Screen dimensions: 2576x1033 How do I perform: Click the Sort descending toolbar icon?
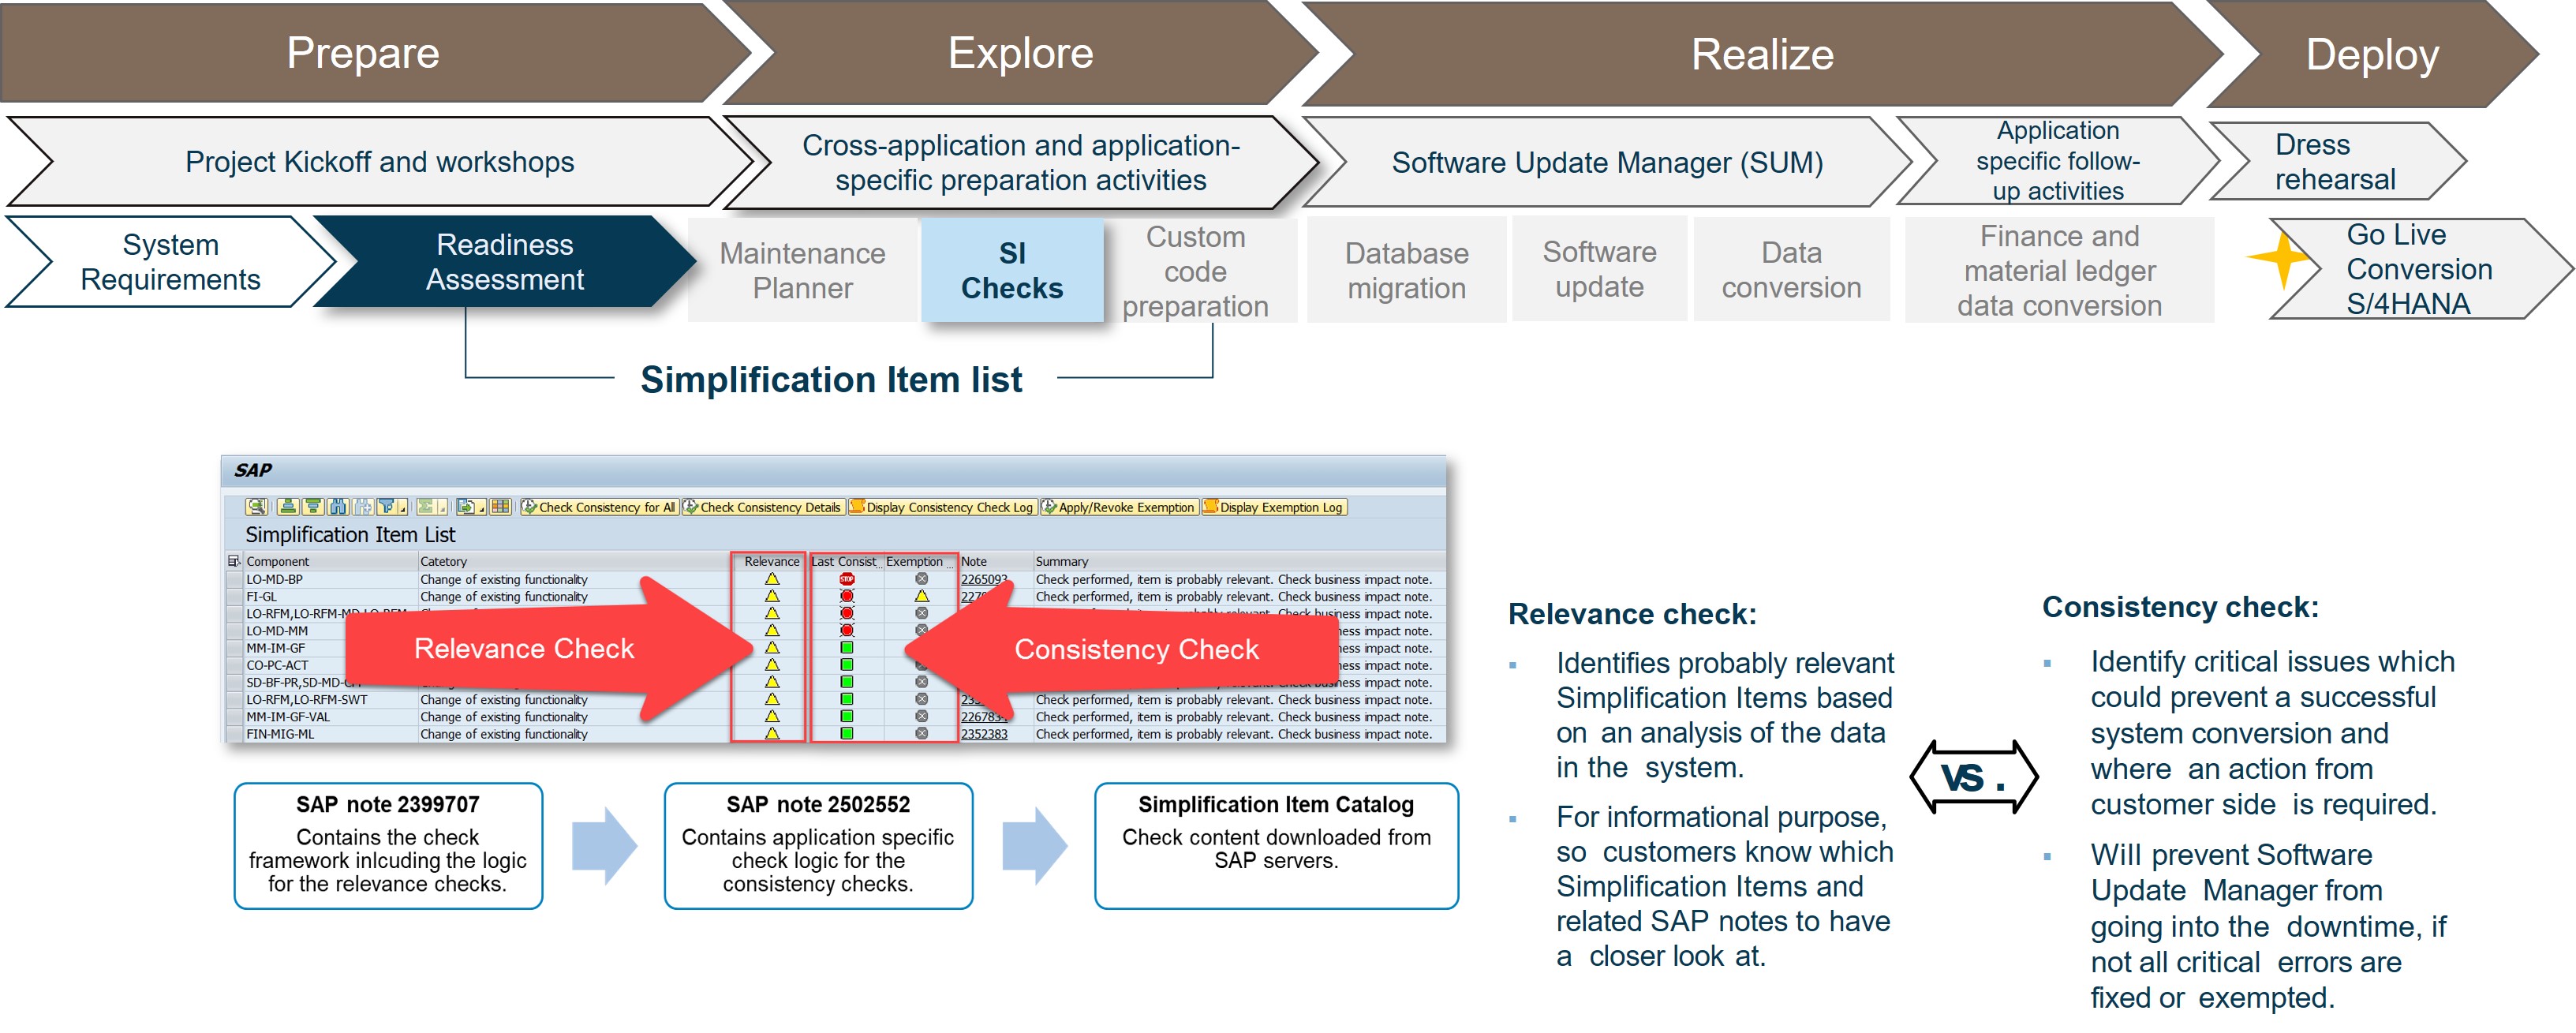(x=313, y=507)
